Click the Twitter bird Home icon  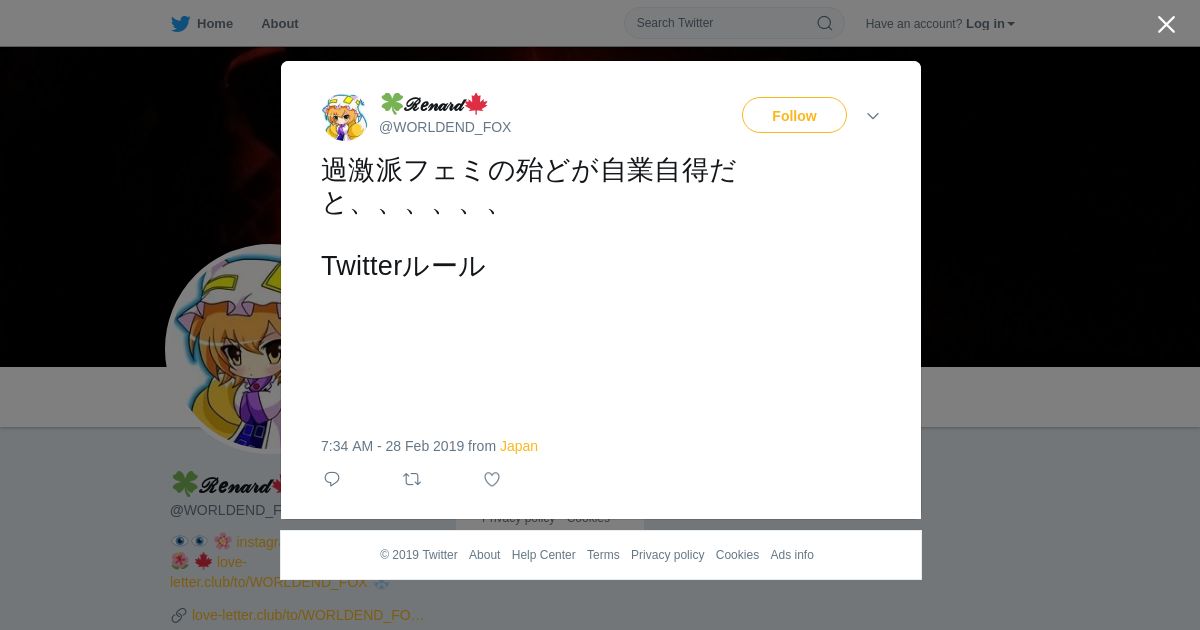click(180, 24)
